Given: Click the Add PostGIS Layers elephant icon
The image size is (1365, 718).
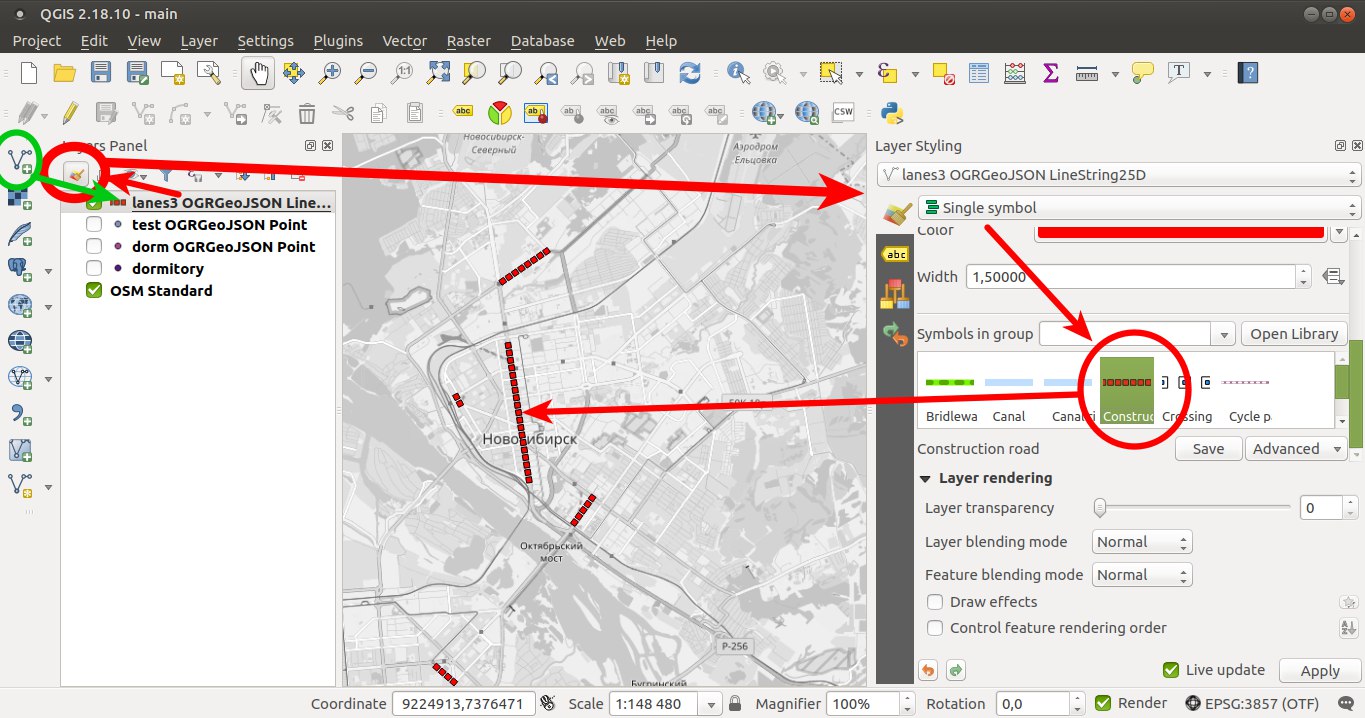Looking at the screenshot, I should (x=19, y=269).
